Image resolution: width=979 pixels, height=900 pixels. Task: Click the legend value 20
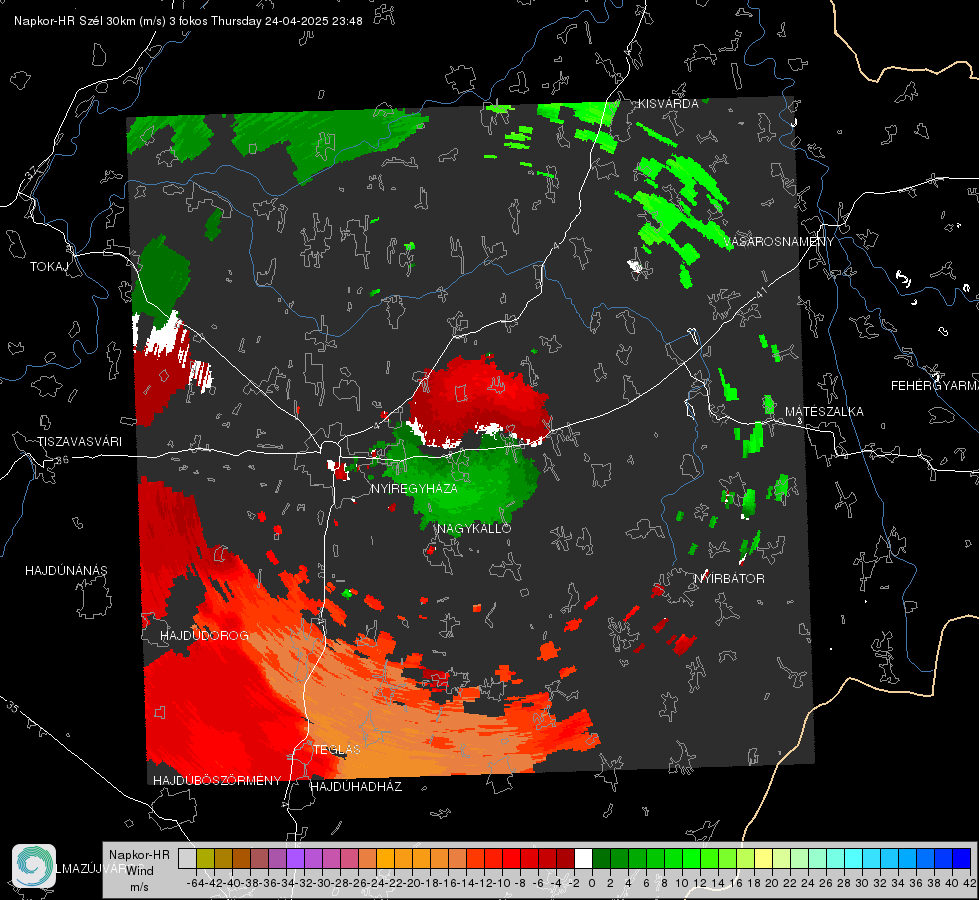772,883
